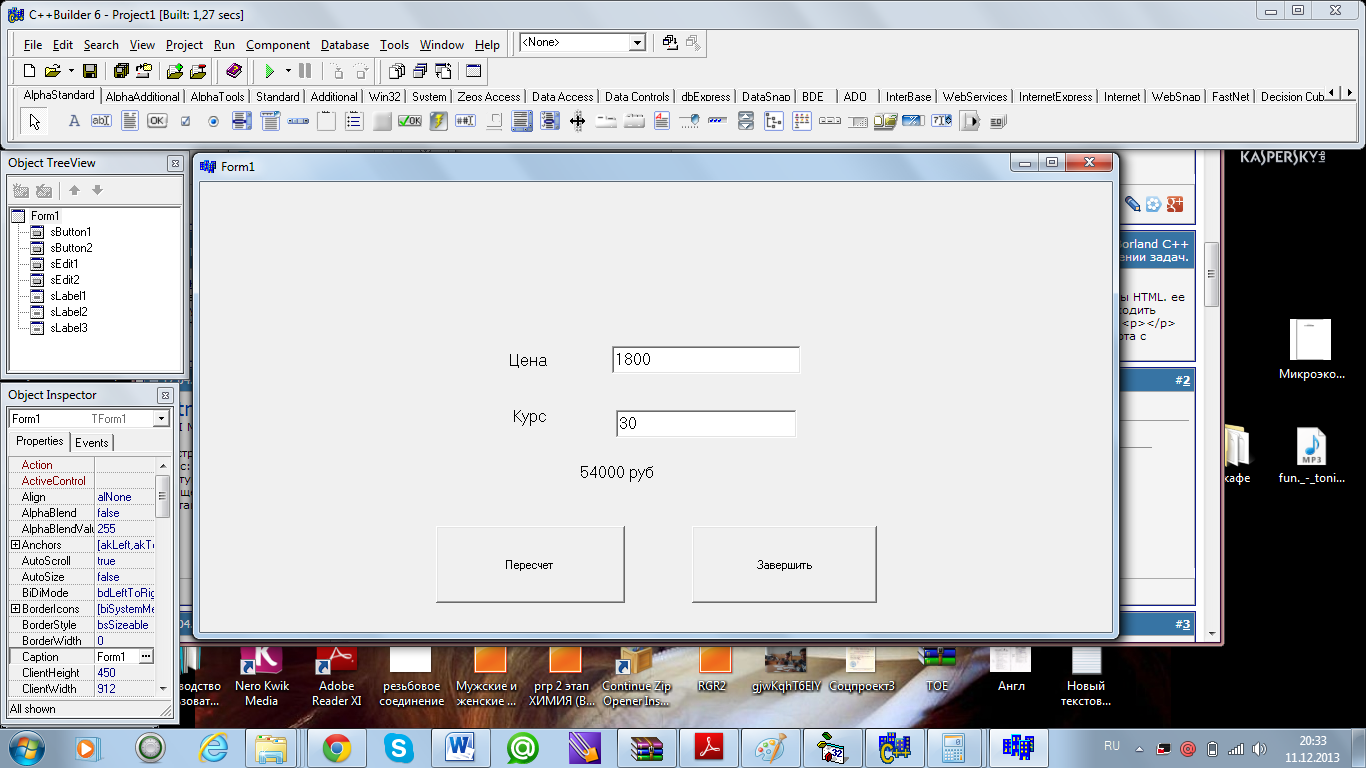Click the New file toolbar icon
1366x768 pixels.
pyautogui.click(x=29, y=71)
